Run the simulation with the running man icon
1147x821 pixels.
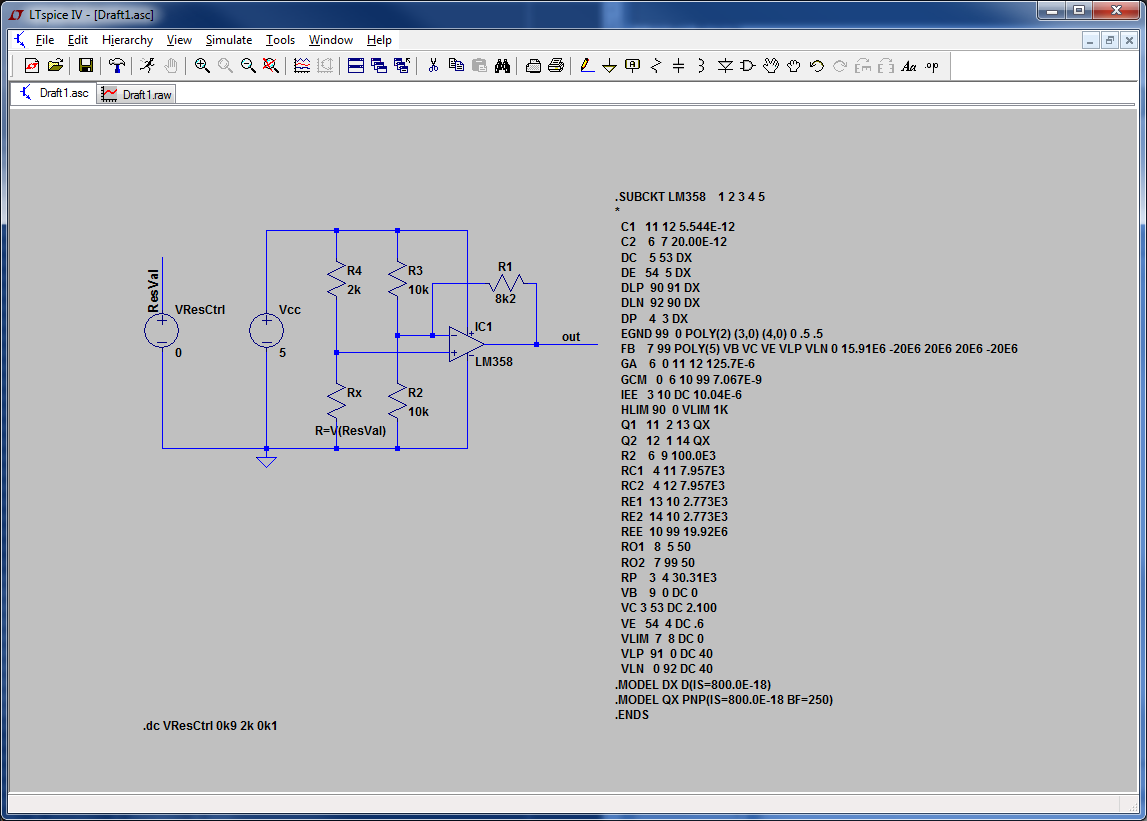[x=147, y=66]
